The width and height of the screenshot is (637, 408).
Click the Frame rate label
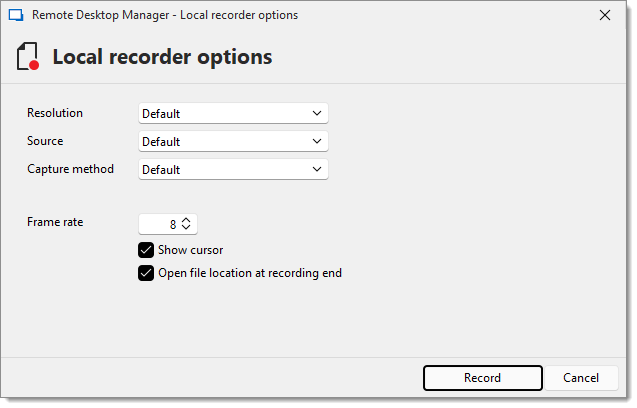click(x=55, y=222)
